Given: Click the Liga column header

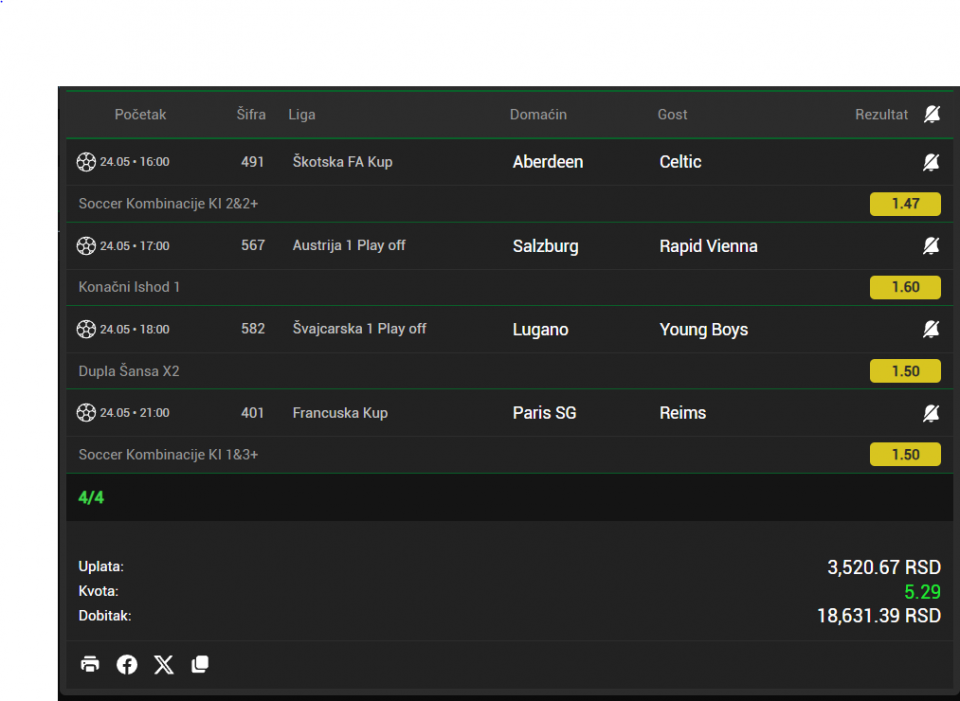Looking at the screenshot, I should tap(302, 115).
